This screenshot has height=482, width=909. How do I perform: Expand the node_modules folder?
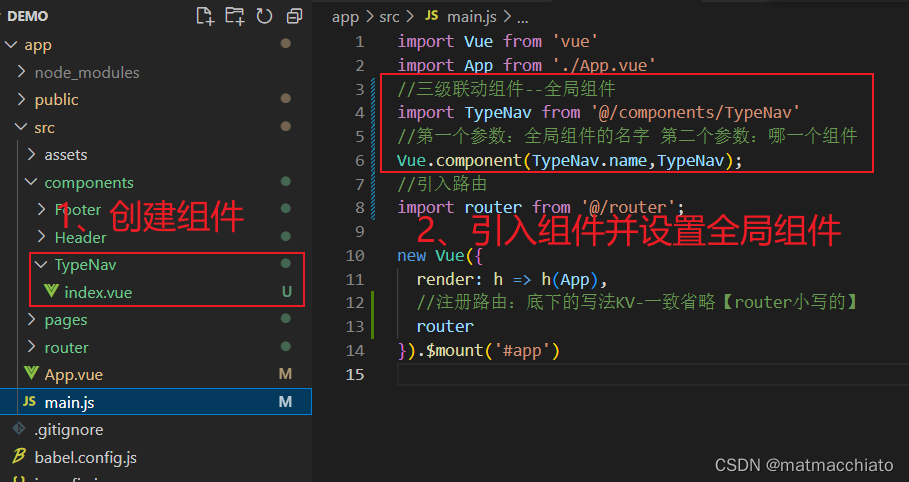click(x=21, y=71)
